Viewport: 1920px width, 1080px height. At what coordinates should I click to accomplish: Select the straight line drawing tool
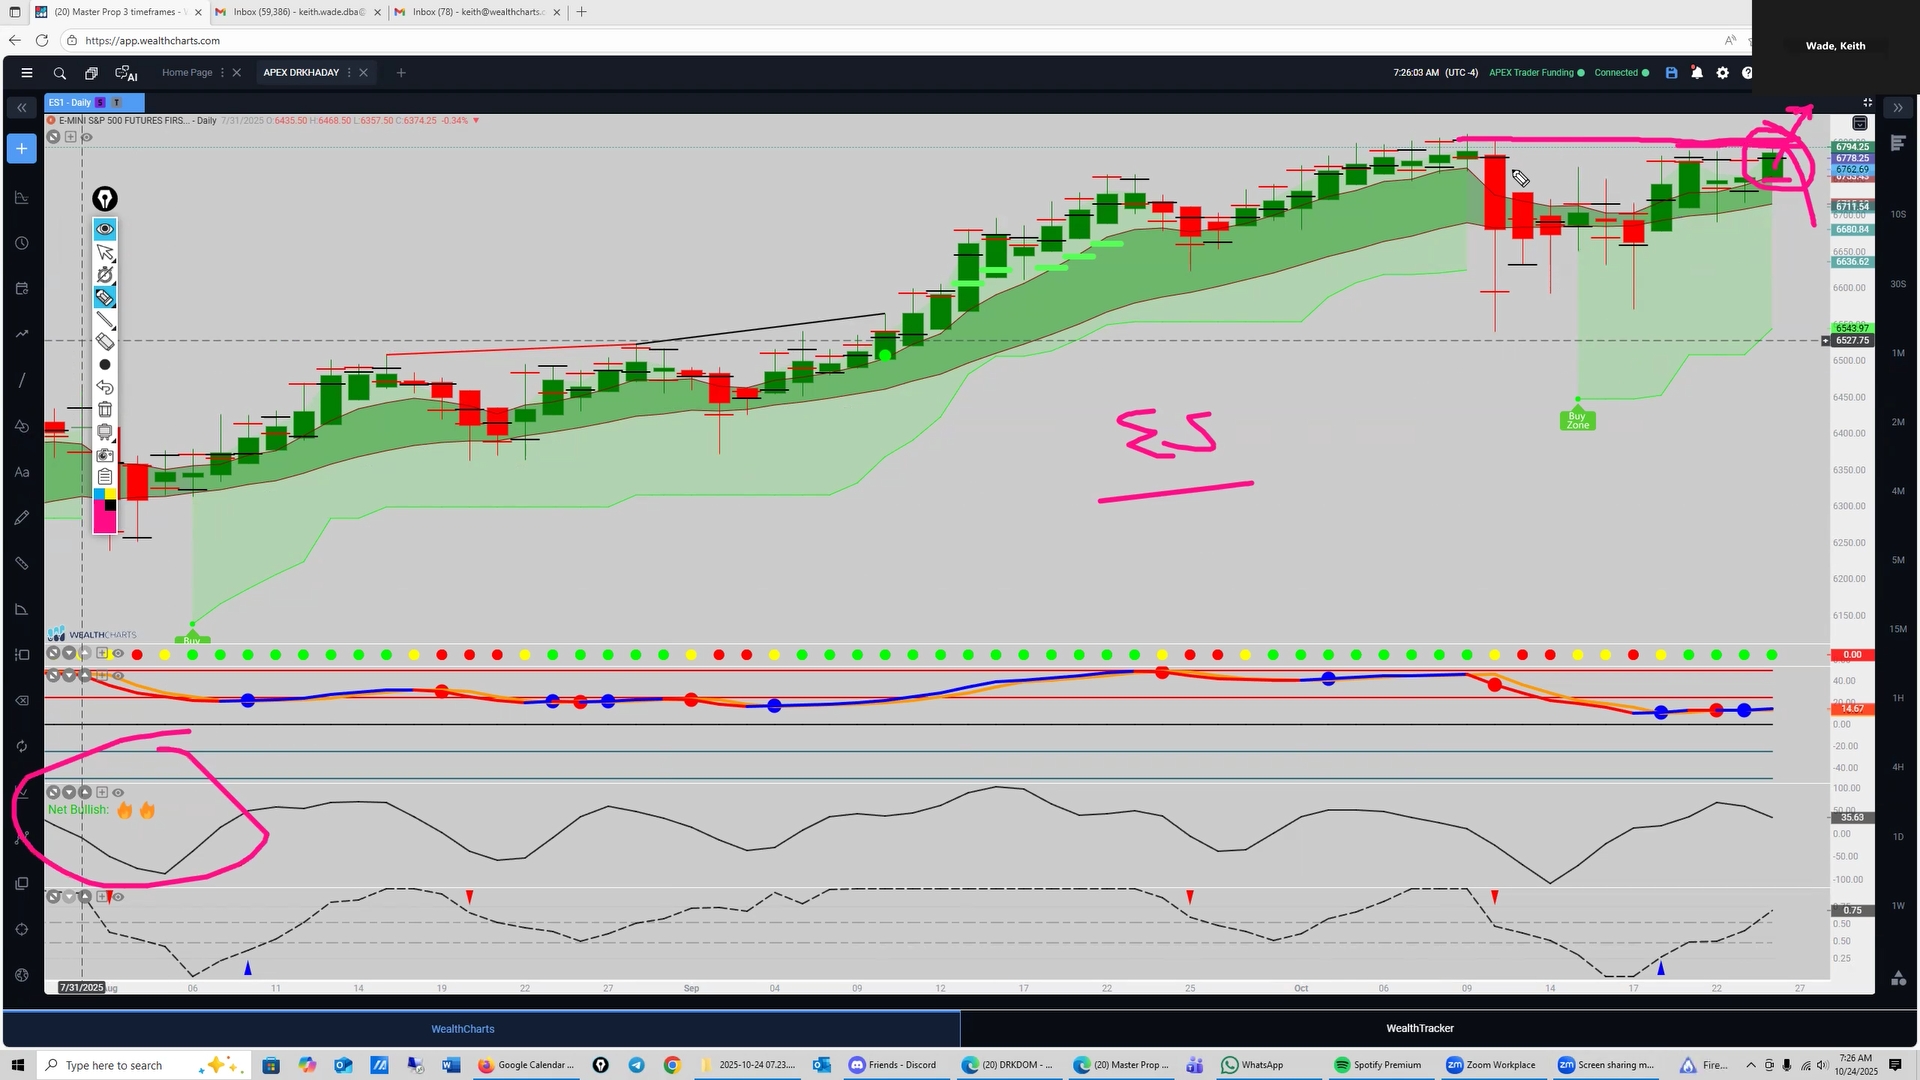tap(105, 320)
